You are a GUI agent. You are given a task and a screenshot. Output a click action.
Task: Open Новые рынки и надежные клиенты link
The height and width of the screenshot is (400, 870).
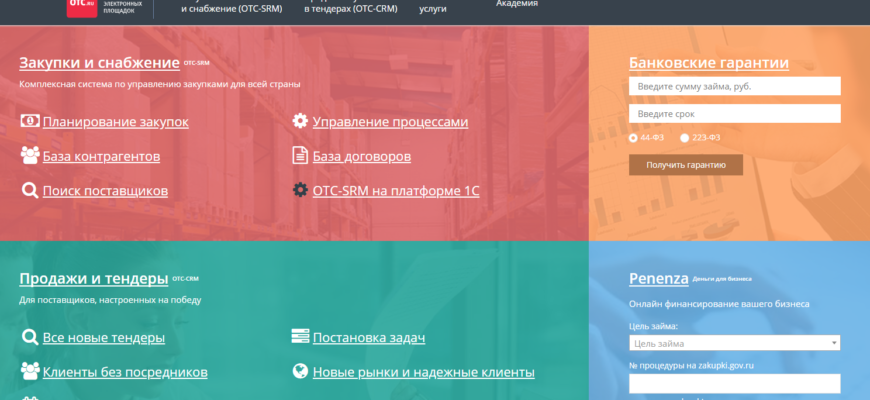423,372
